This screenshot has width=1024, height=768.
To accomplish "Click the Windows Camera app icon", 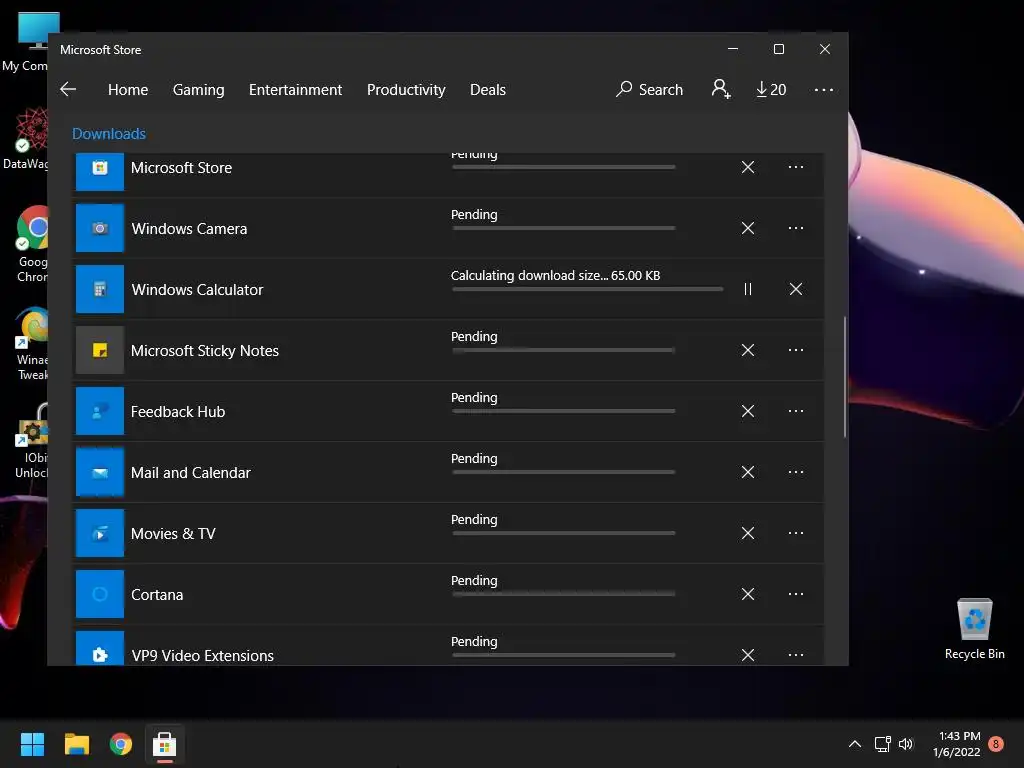I will (x=100, y=228).
